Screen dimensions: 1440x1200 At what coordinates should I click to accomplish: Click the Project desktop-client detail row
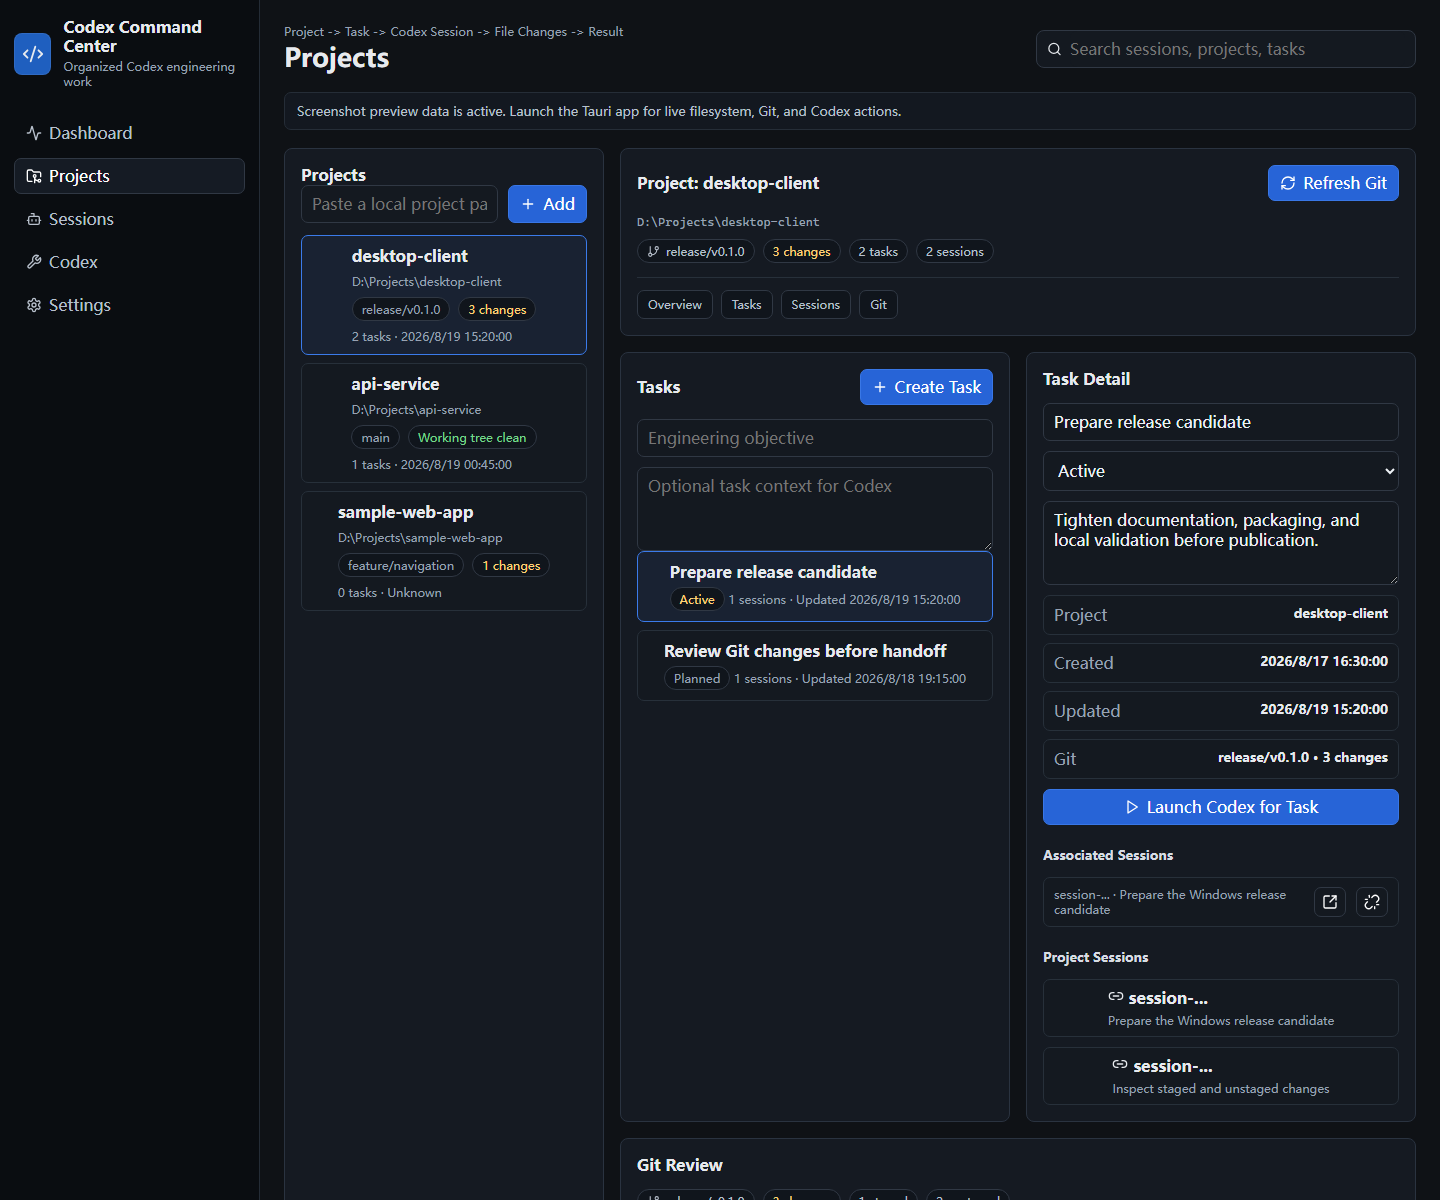[1220, 614]
